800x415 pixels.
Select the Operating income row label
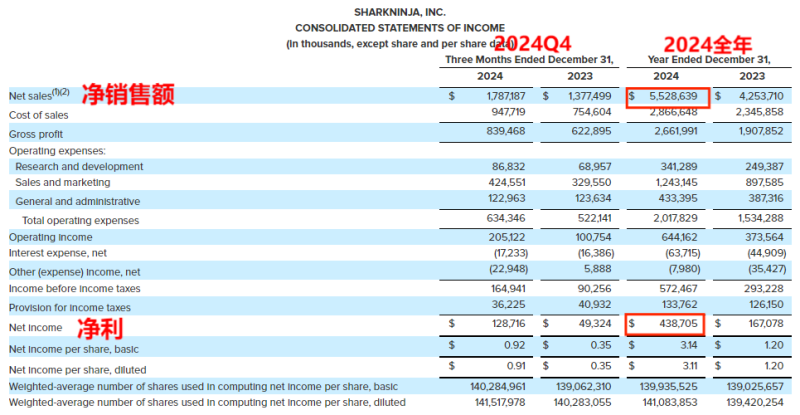(x=50, y=237)
